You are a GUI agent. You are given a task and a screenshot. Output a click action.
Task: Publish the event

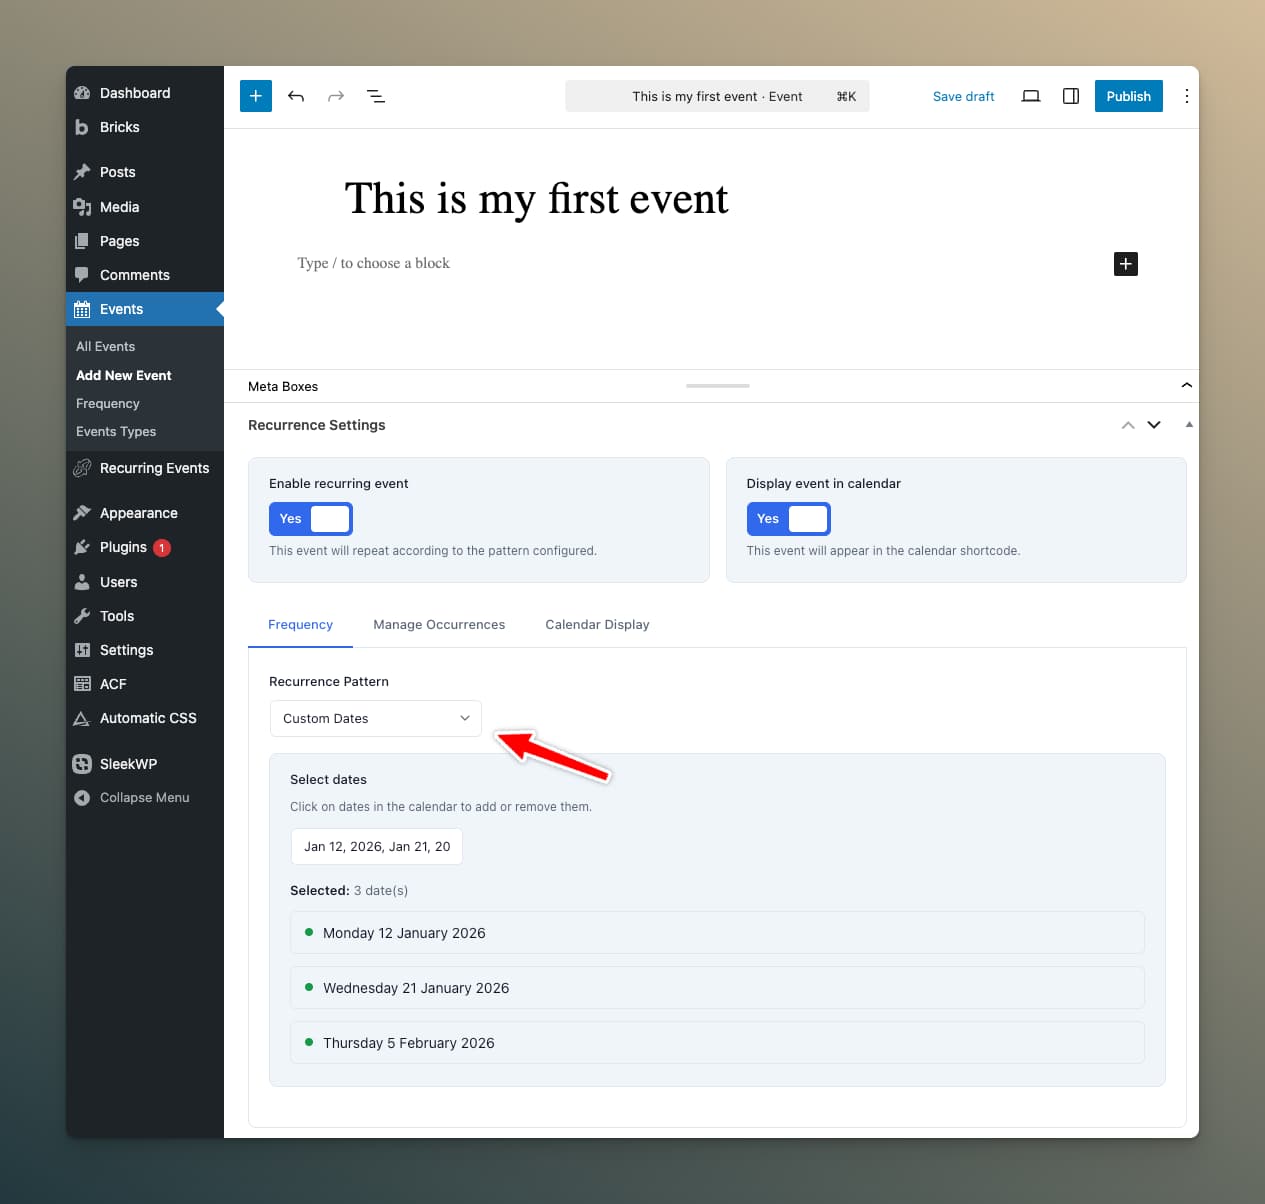[1128, 96]
